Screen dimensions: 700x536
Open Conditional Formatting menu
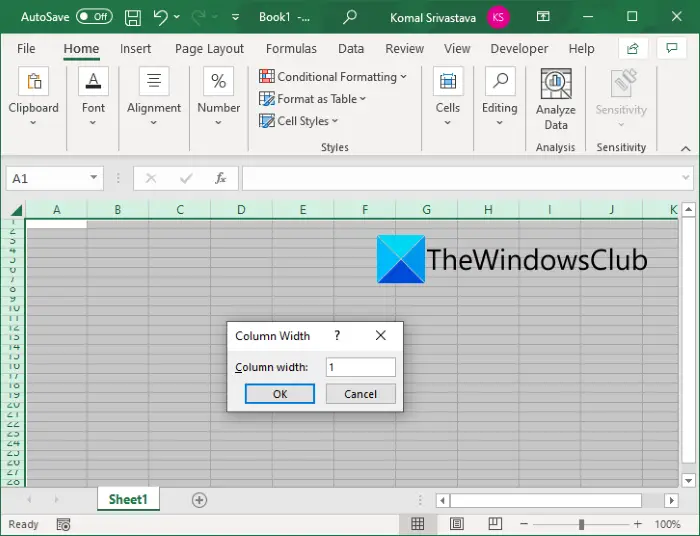pos(333,77)
